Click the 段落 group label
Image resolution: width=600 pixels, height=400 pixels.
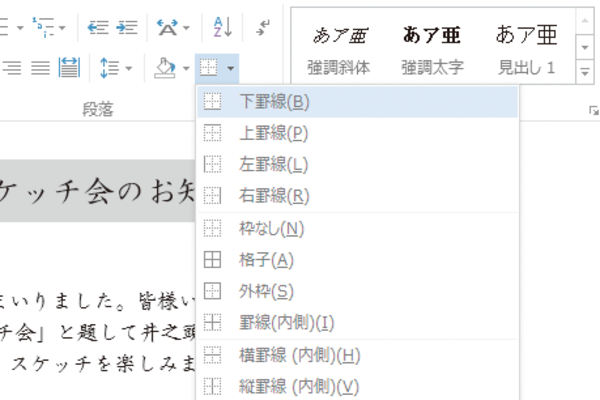[x=98, y=109]
